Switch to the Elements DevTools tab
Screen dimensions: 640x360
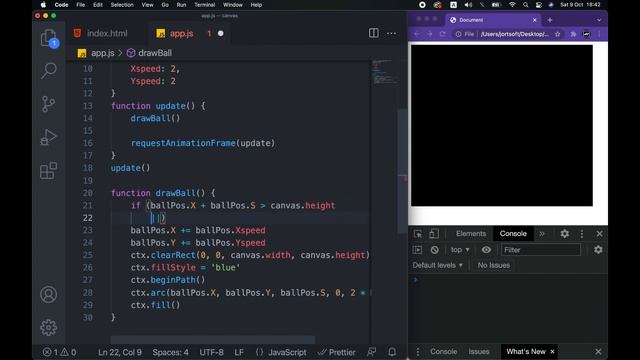click(x=471, y=234)
